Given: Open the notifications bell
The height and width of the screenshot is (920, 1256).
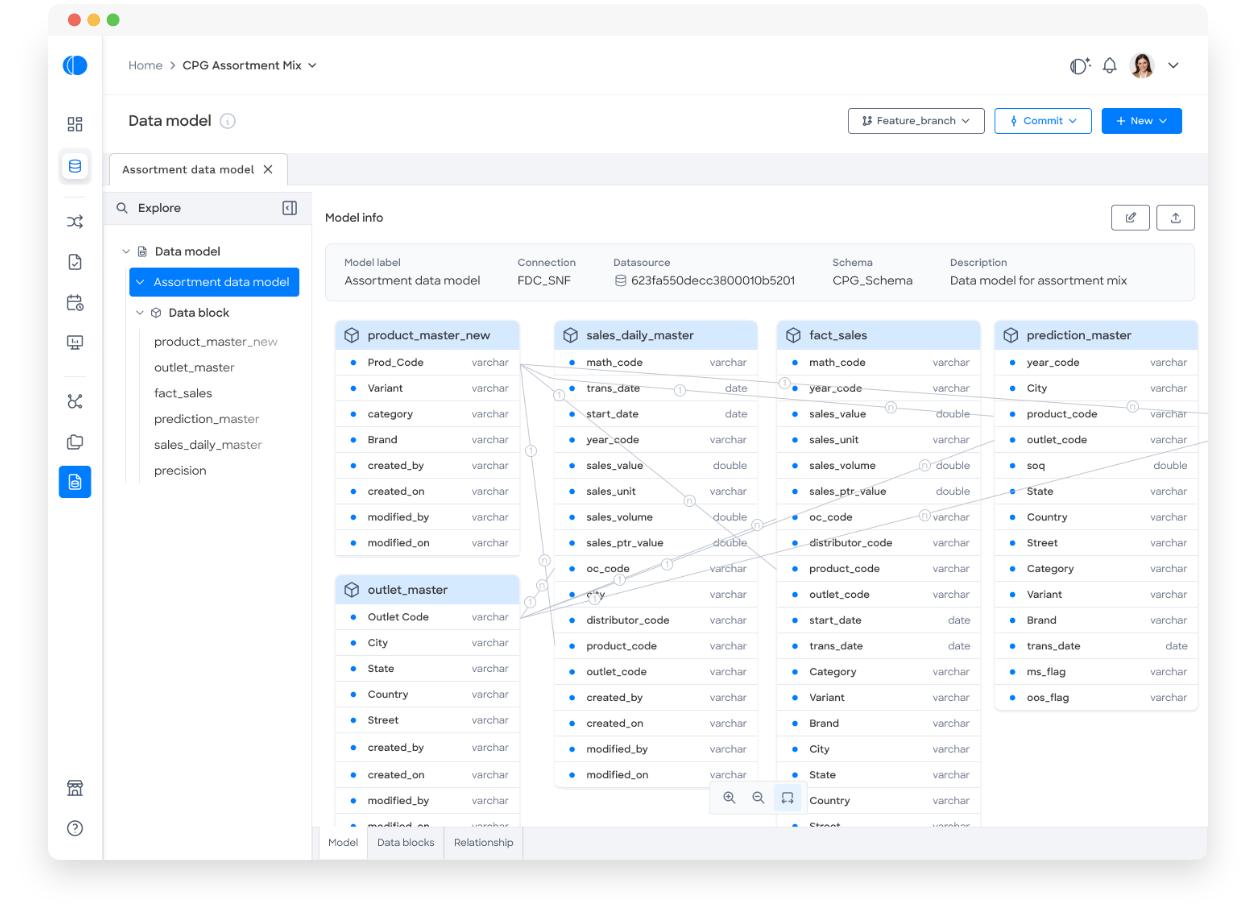Looking at the screenshot, I should pos(1109,65).
